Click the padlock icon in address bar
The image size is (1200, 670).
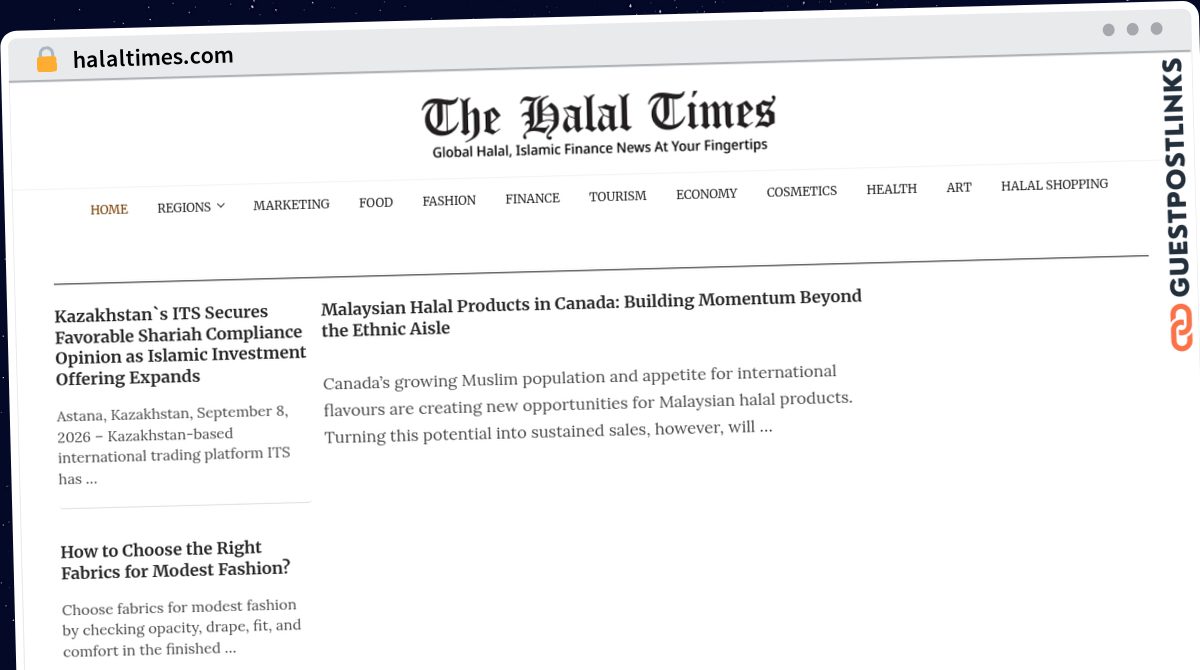click(x=47, y=60)
